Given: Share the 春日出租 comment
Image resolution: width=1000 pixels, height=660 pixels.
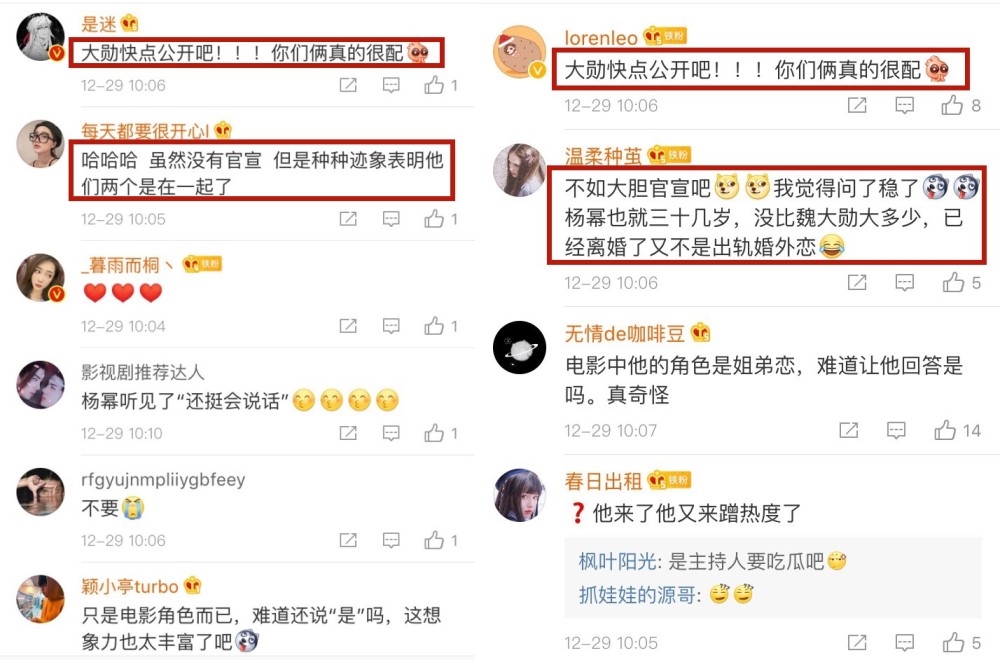Looking at the screenshot, I should pyautogui.click(x=857, y=642).
